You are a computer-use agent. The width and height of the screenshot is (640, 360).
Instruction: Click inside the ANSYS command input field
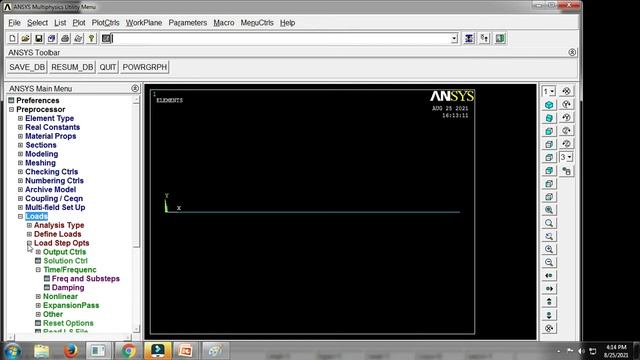click(281, 38)
